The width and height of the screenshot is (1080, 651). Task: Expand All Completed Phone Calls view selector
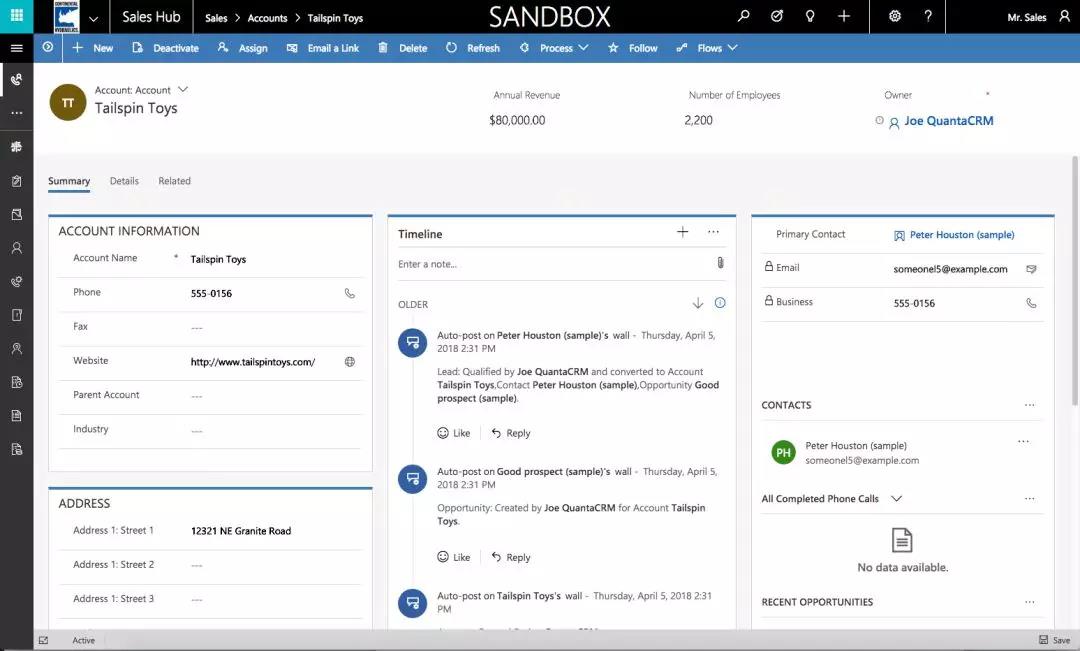pos(896,499)
